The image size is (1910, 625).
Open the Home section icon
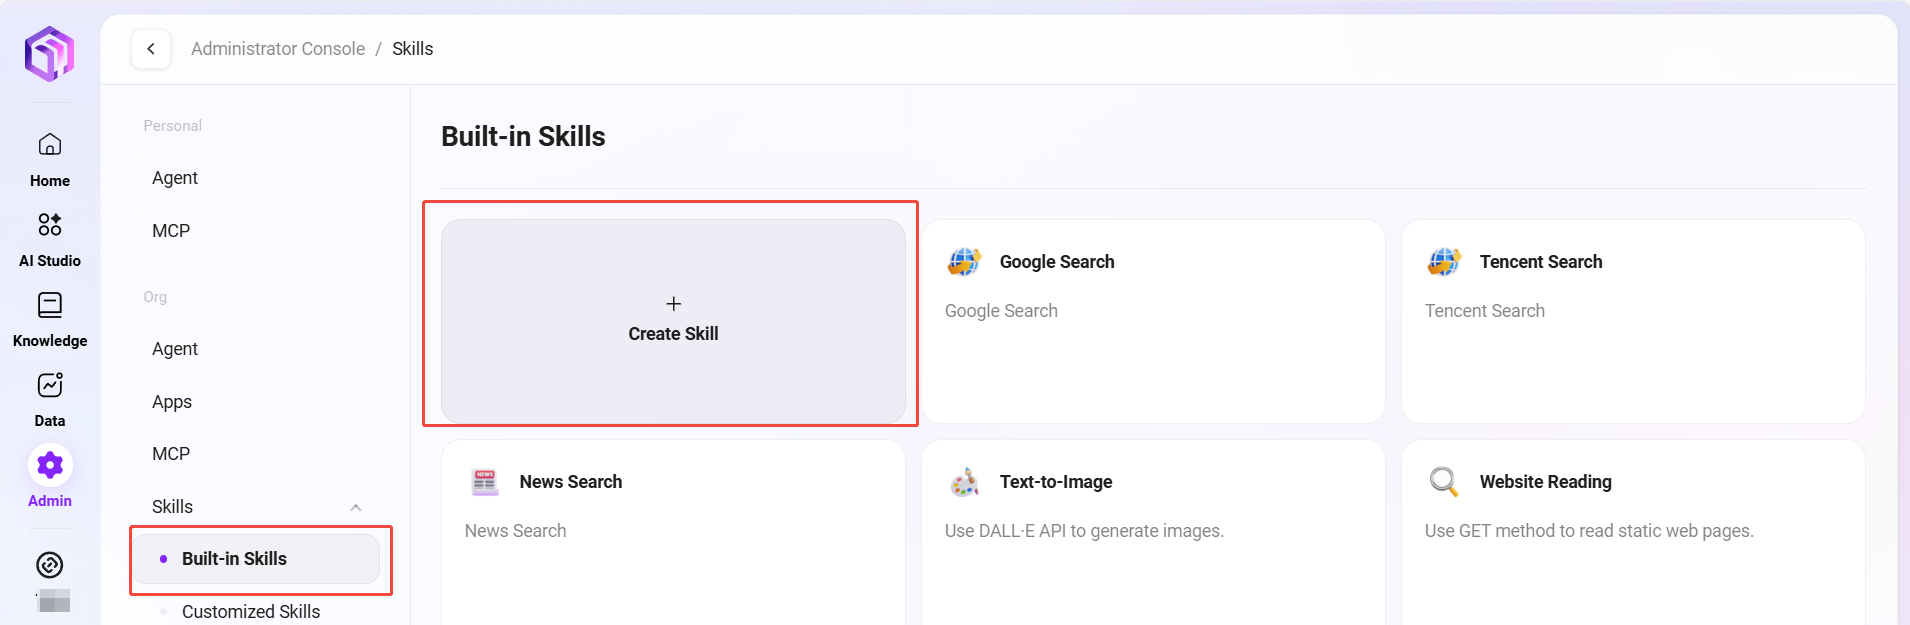click(50, 146)
